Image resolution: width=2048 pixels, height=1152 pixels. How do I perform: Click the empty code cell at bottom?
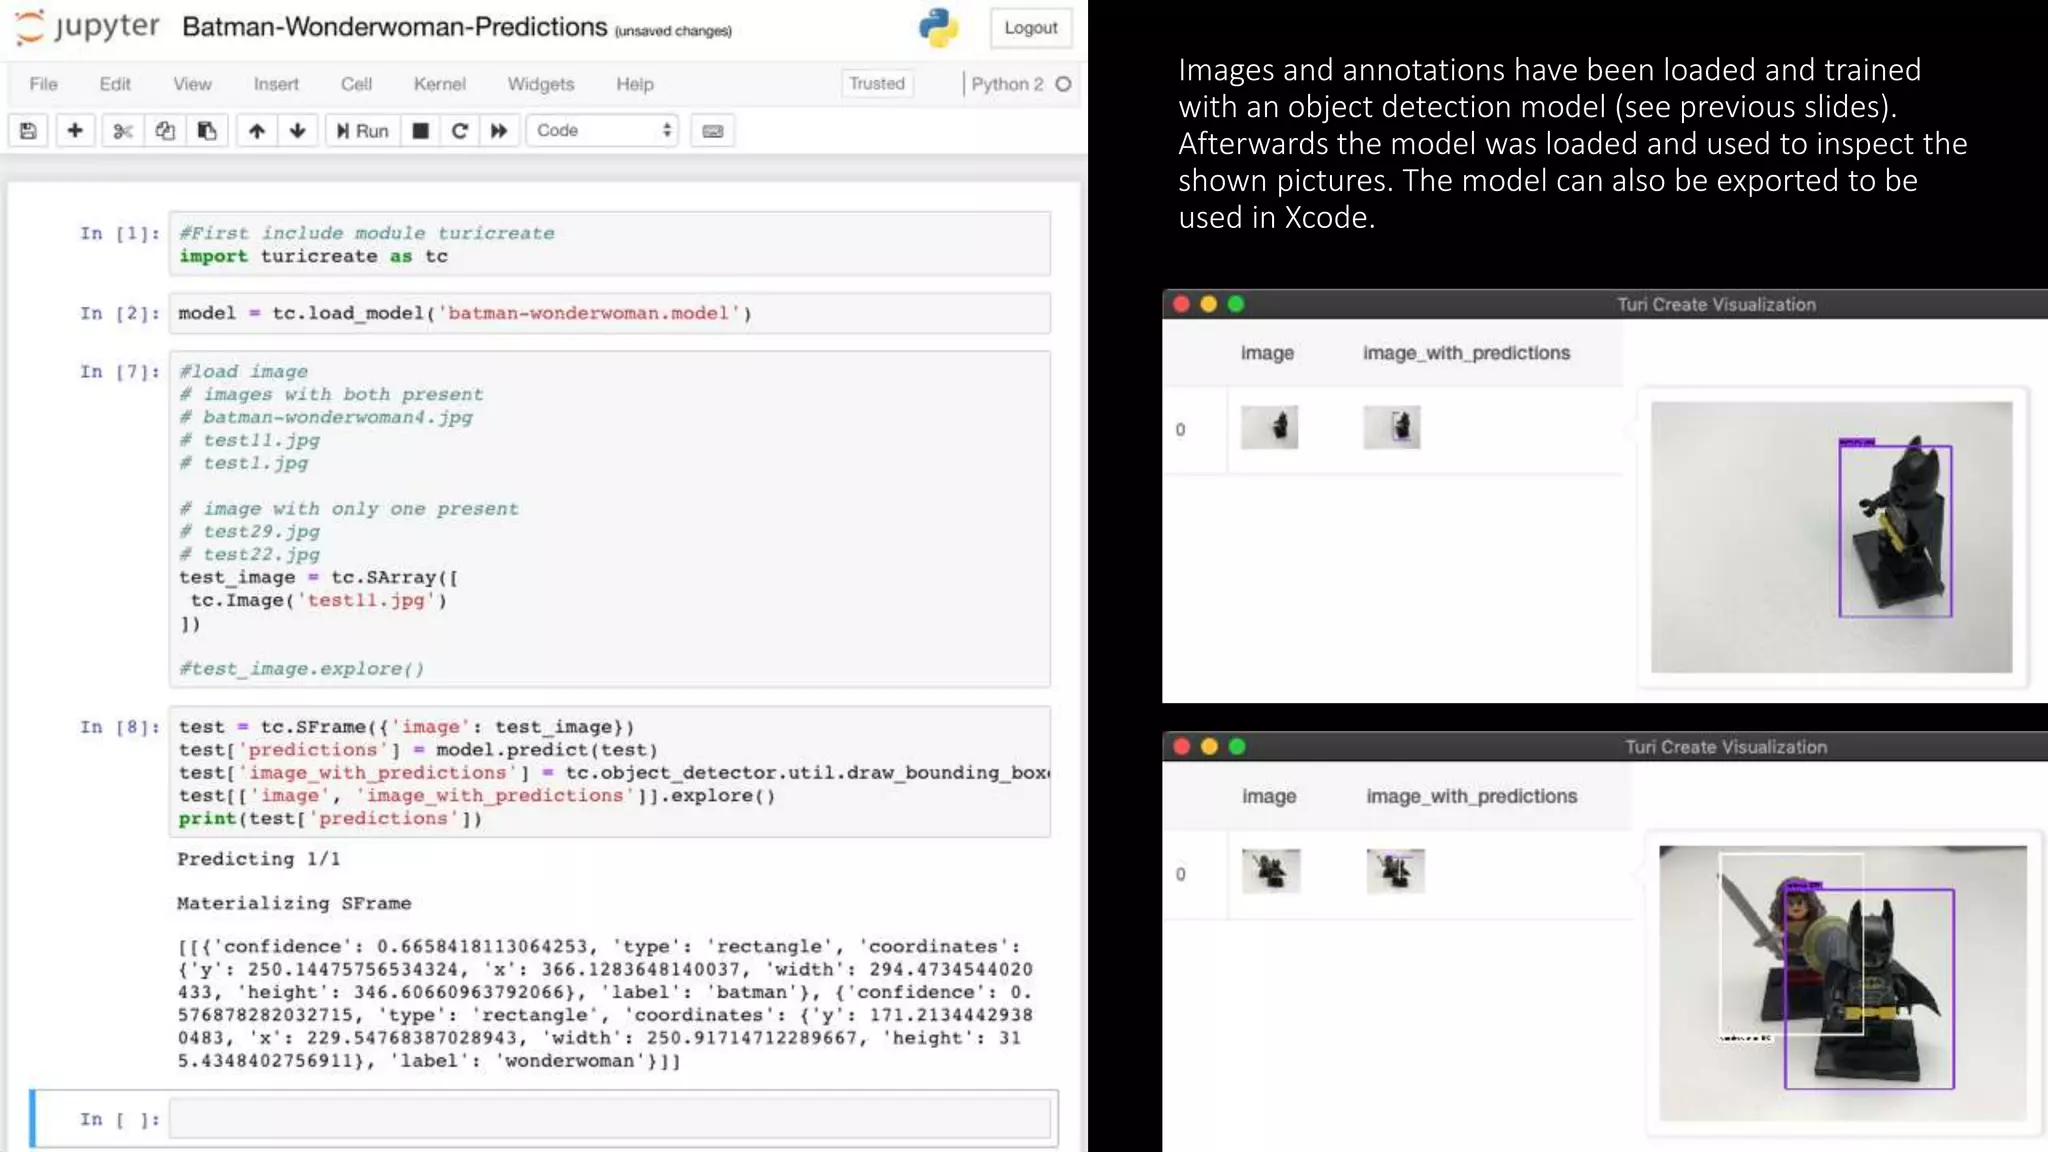[610, 1118]
